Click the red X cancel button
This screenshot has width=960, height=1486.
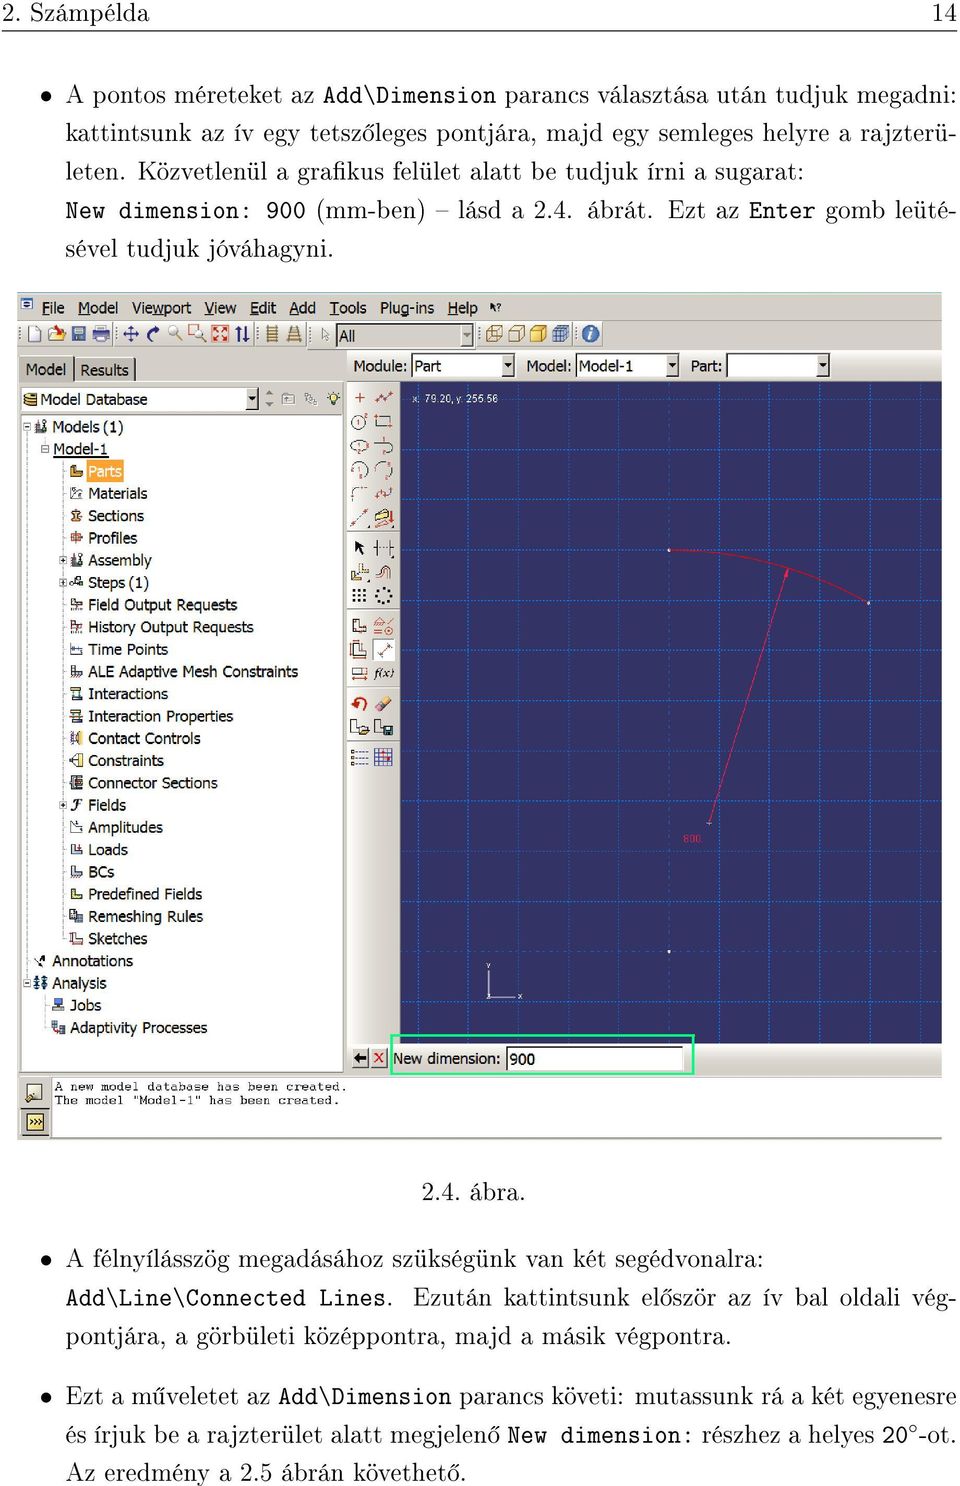point(379,1058)
